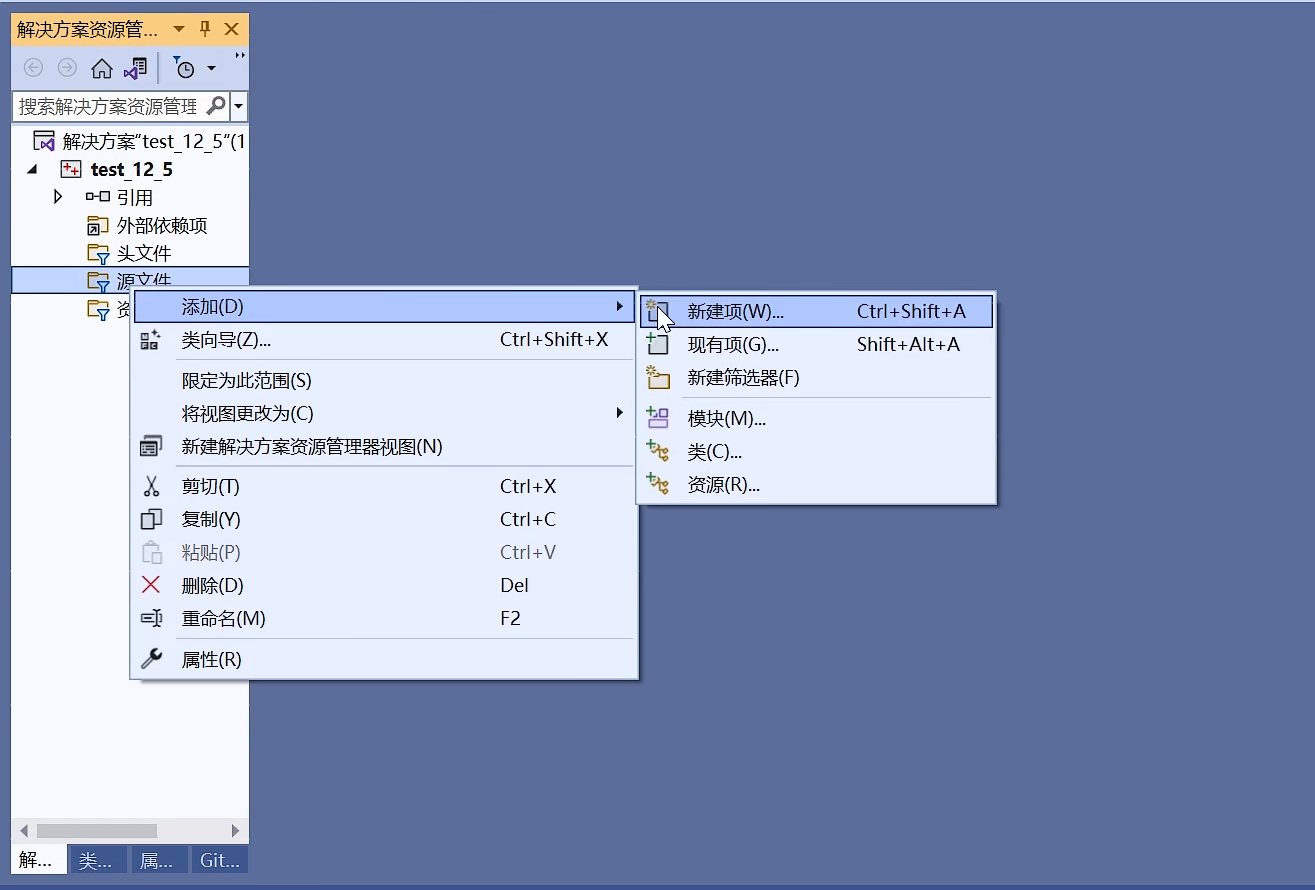Collapse the test_12_5 project node

[32, 170]
